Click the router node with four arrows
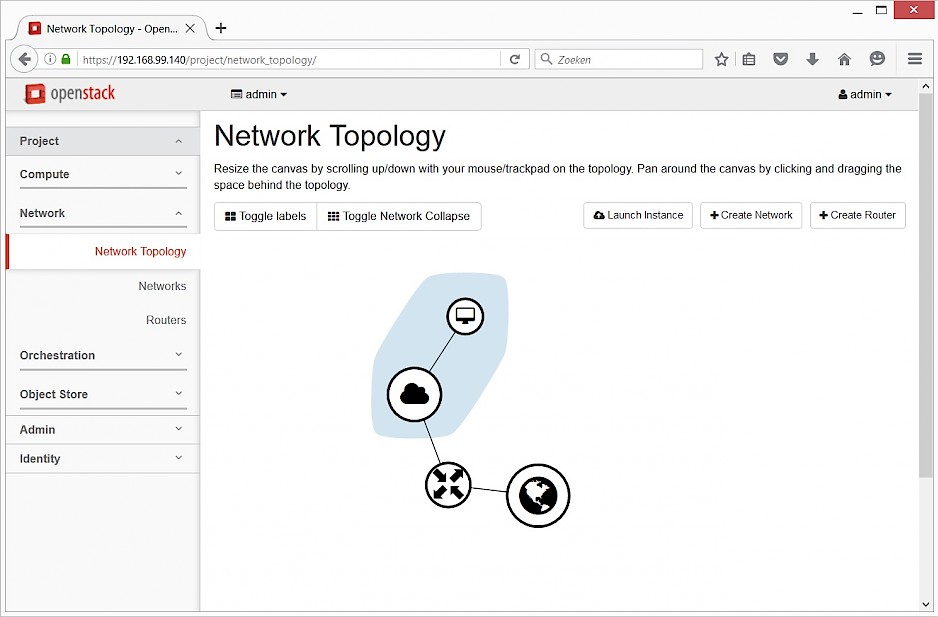The height and width of the screenshot is (617, 938). tap(448, 485)
